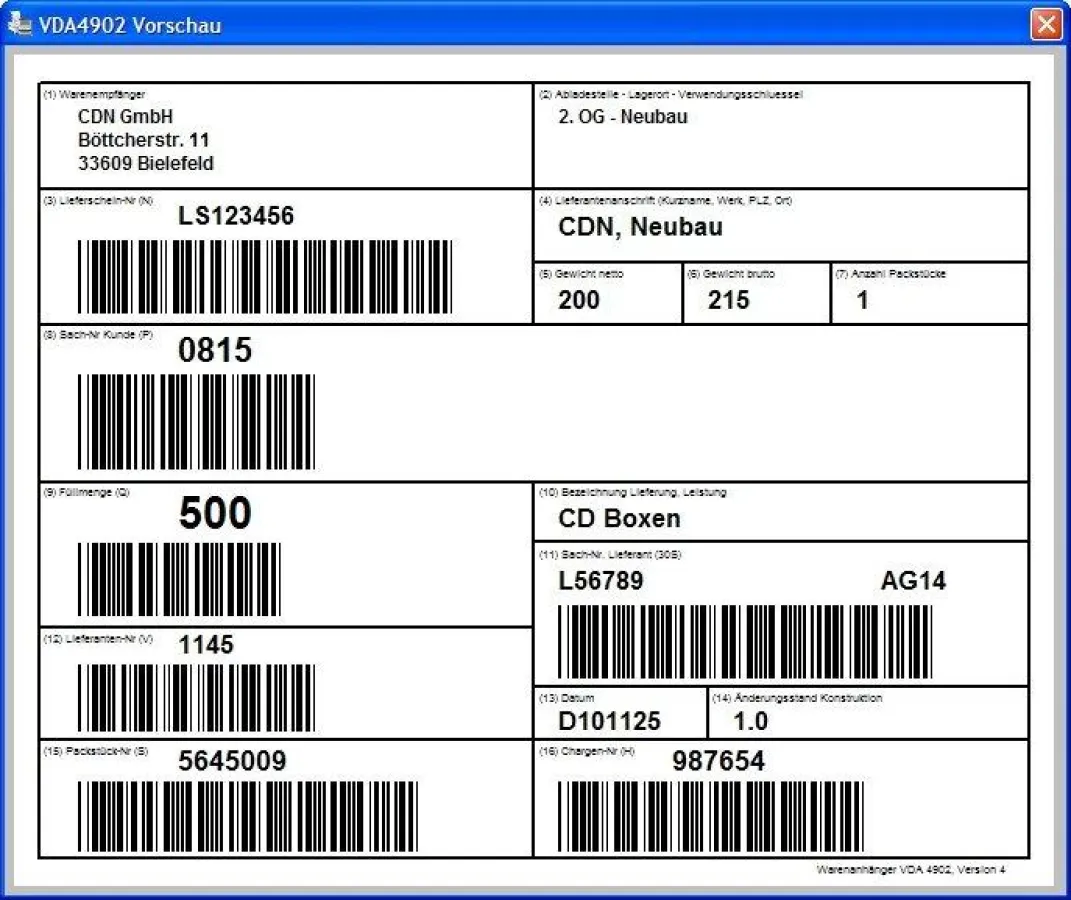Click the Warenempfänger address CDN GmbH
This screenshot has width=1071, height=900.
127,116
